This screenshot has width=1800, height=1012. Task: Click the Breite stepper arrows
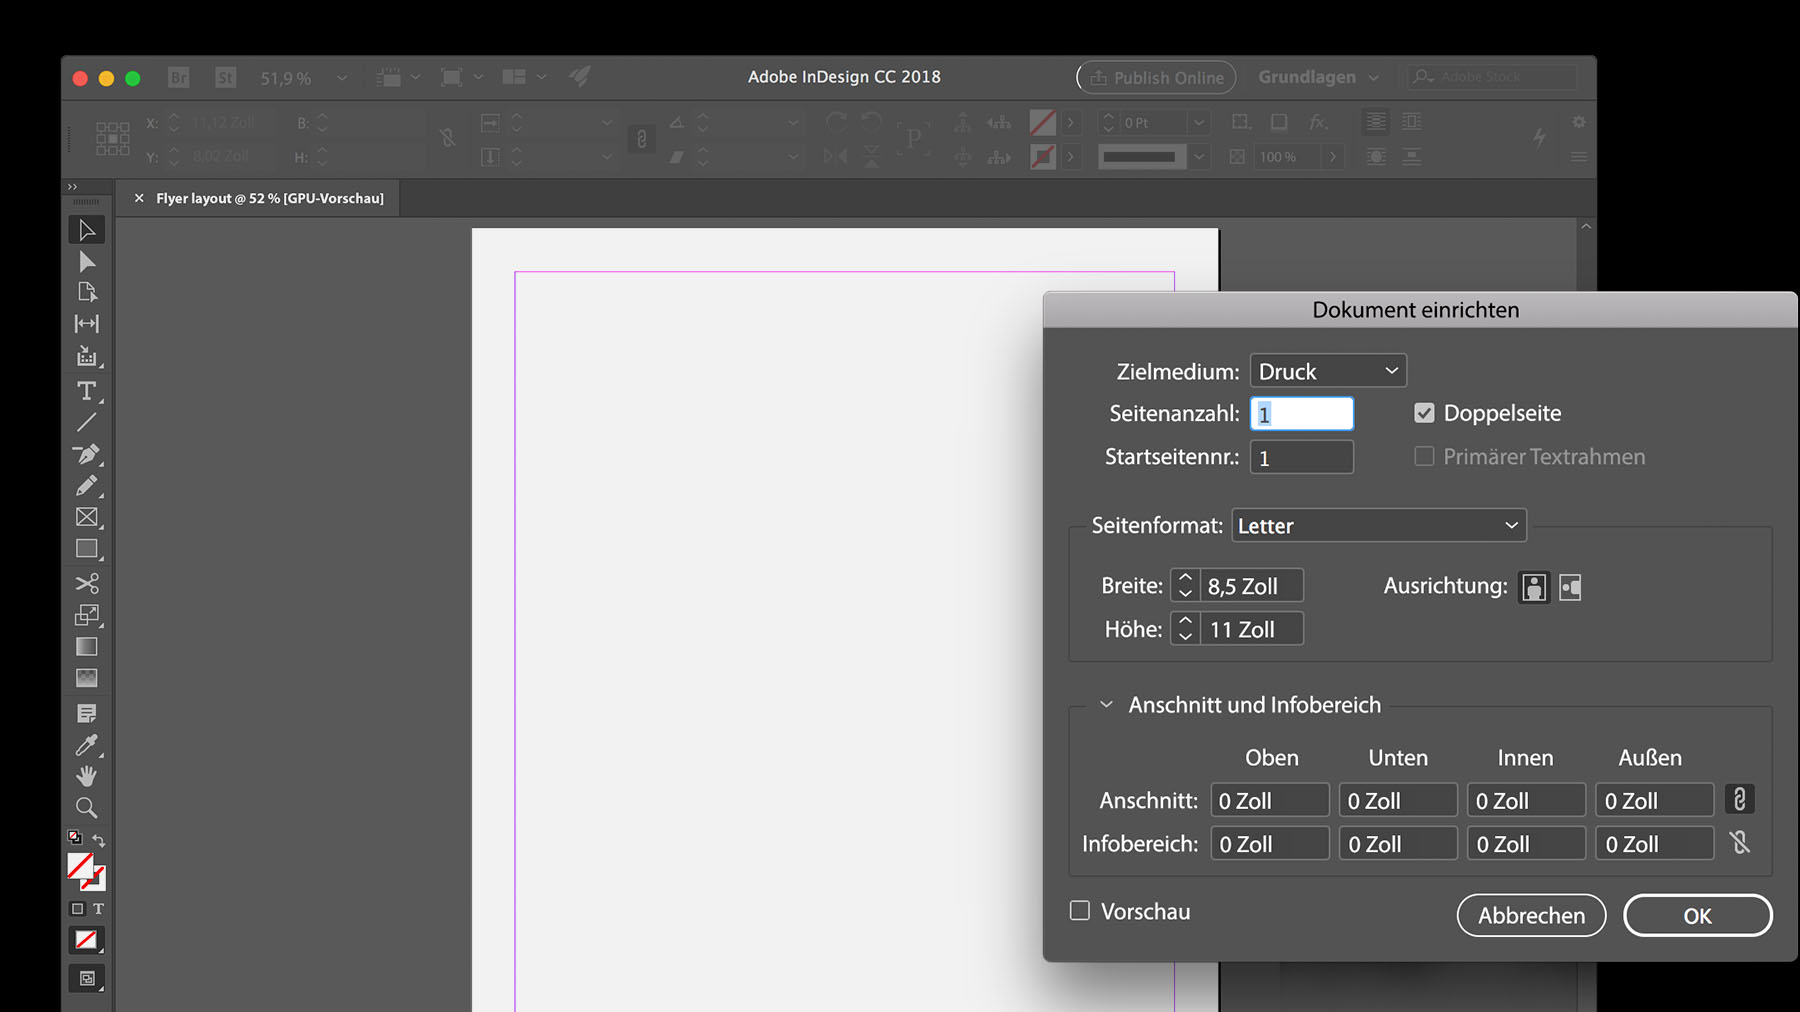(1185, 586)
